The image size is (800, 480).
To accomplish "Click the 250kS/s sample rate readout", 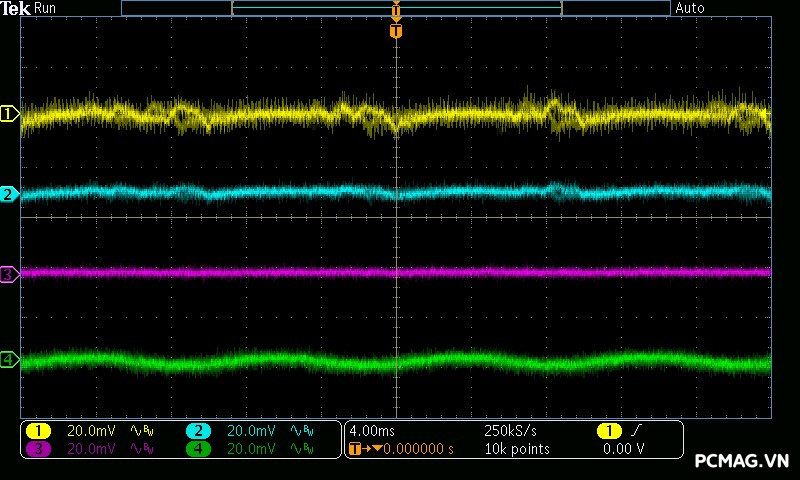I will [510, 431].
